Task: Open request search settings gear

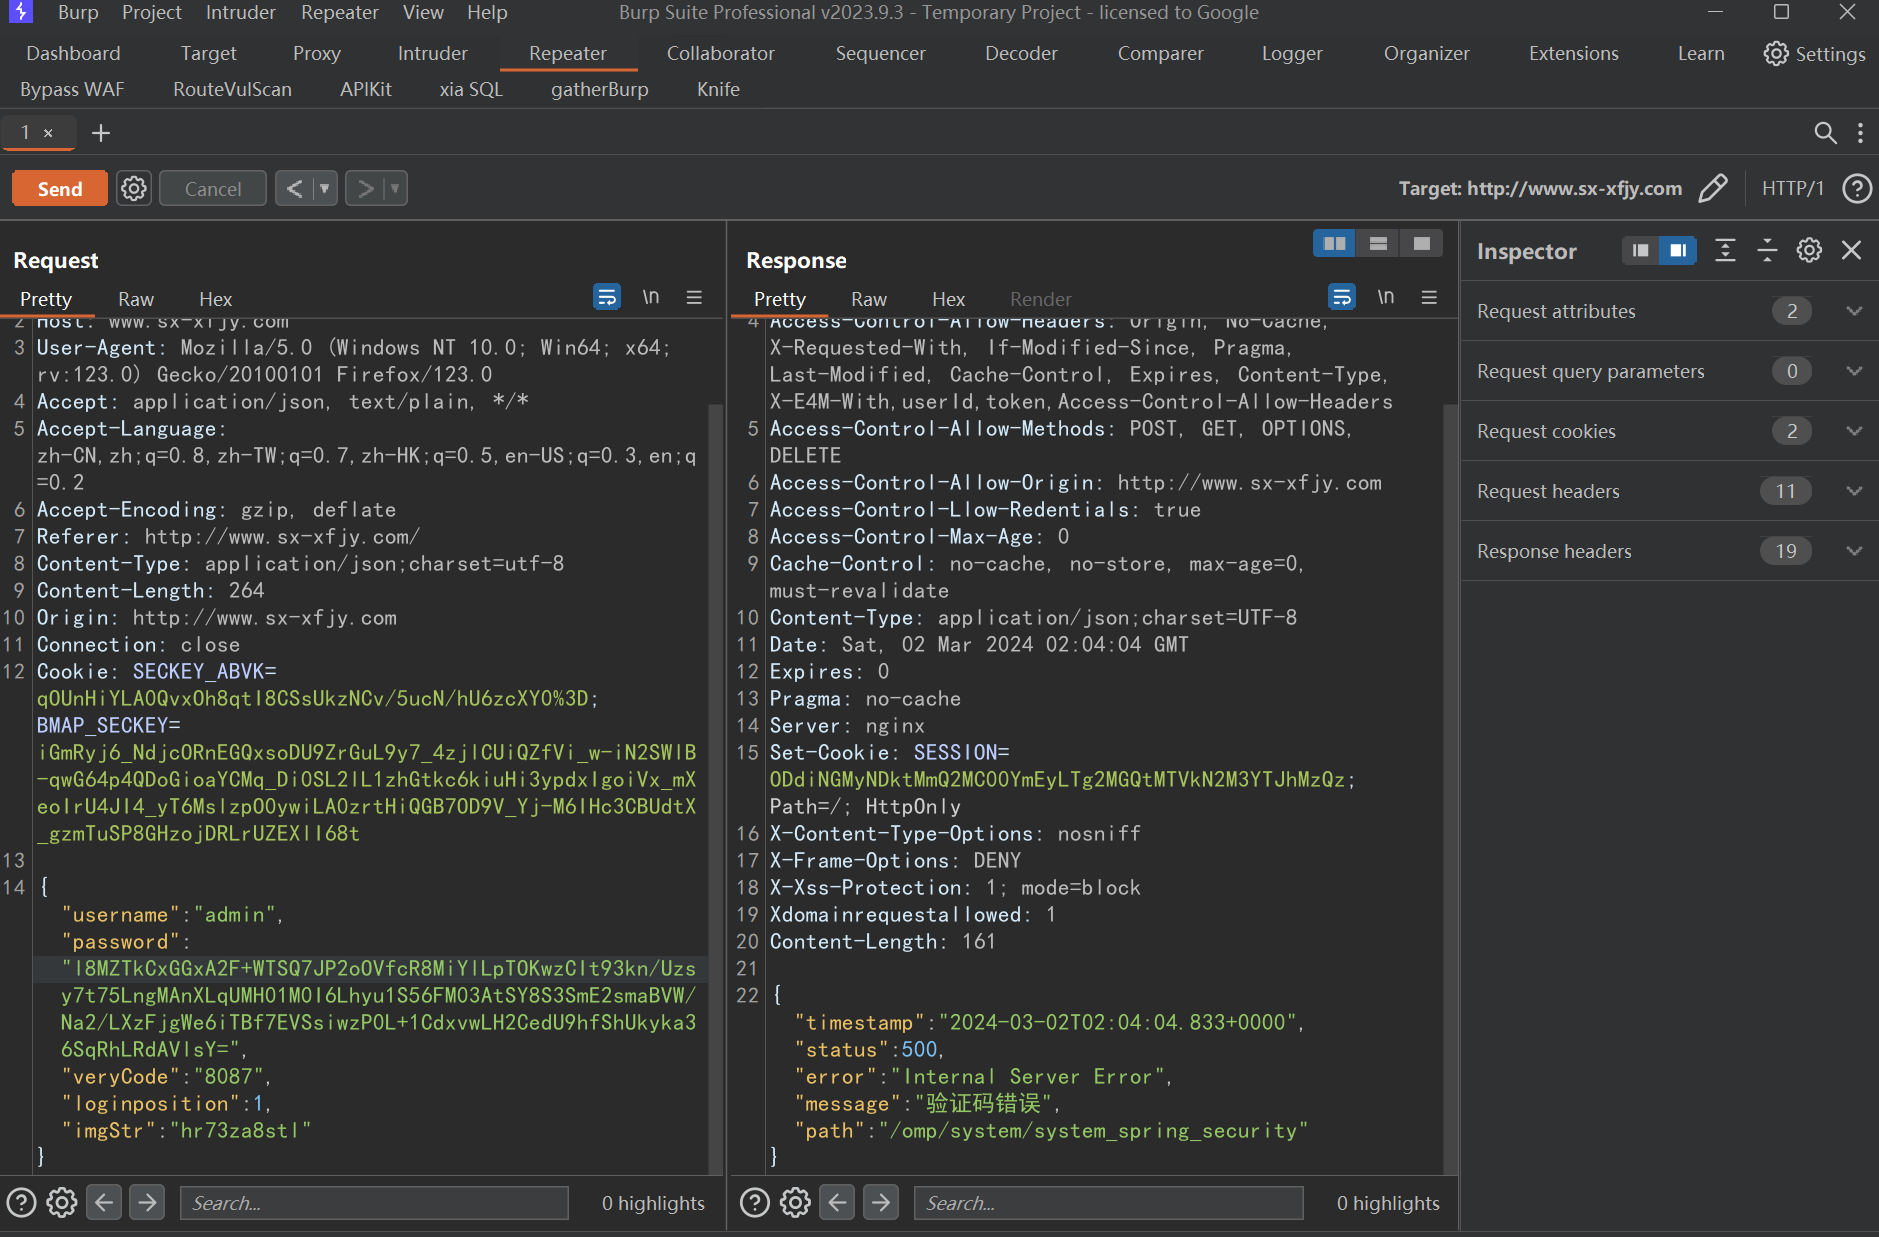Action: (x=62, y=1202)
